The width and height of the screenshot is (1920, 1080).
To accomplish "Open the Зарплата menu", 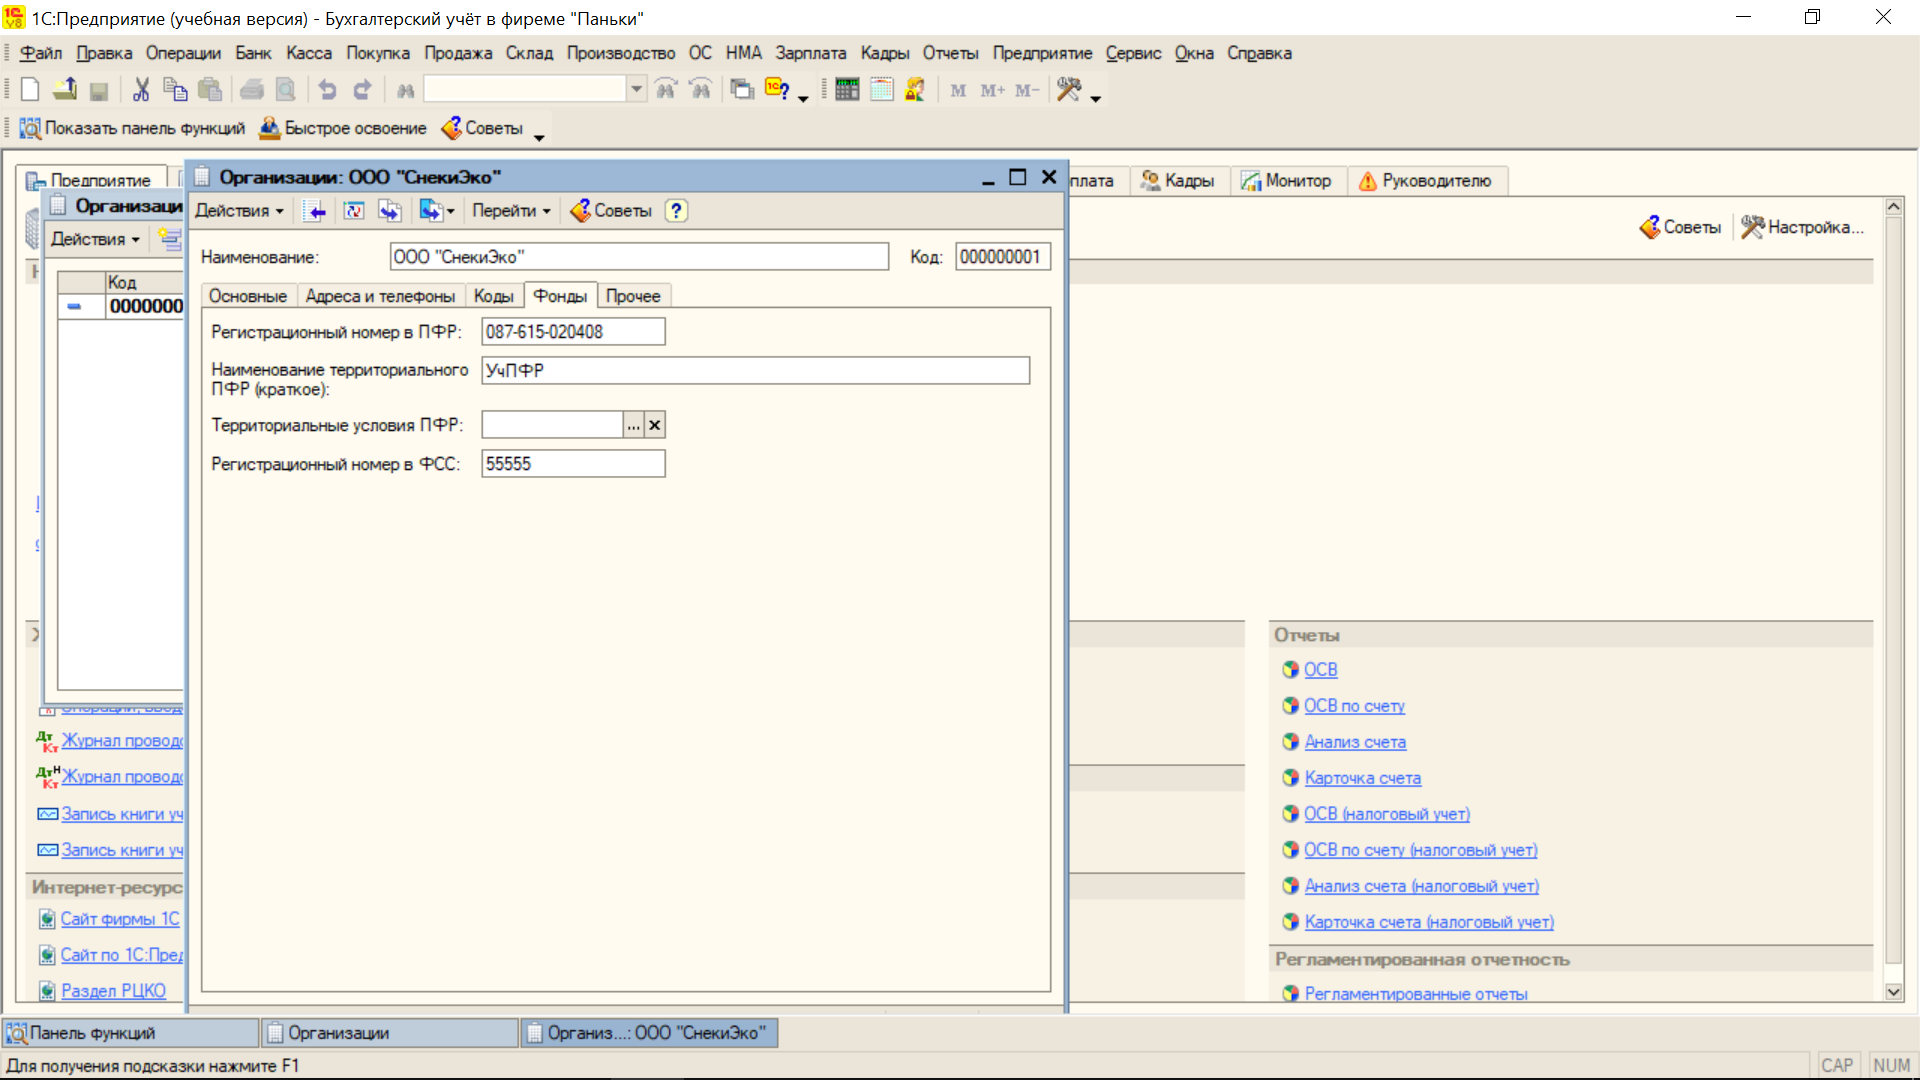I will coord(811,53).
